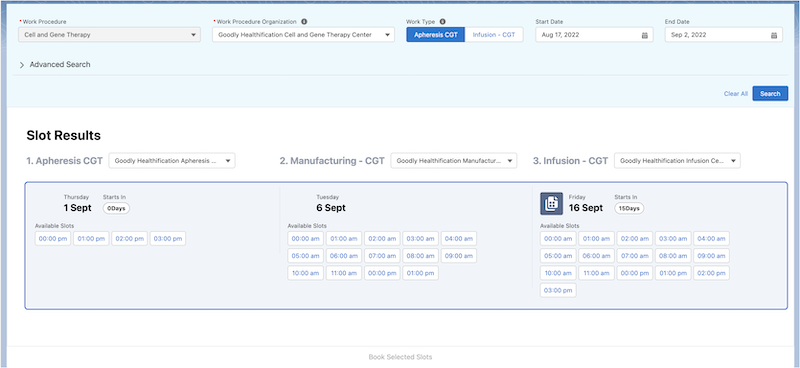
Task: Expand the Advanced Search section
Action: [55, 65]
